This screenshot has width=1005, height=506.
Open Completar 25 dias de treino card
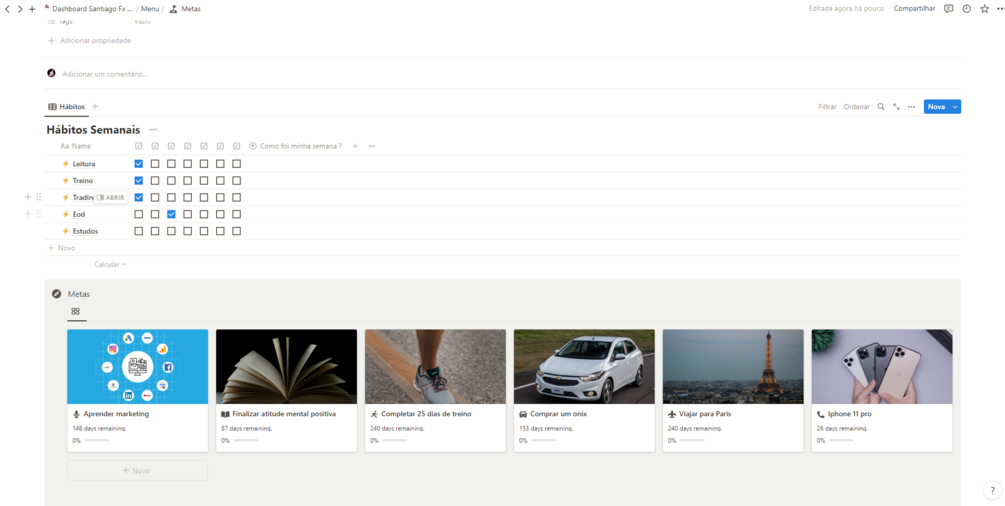(435, 391)
